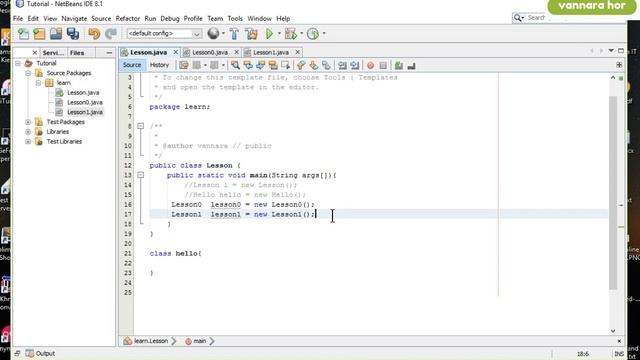
Task: Collapse the Tutorial project node
Action: coord(18,63)
